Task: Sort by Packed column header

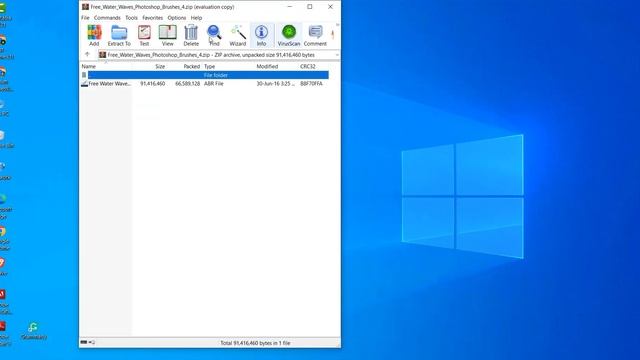Action: click(191, 66)
